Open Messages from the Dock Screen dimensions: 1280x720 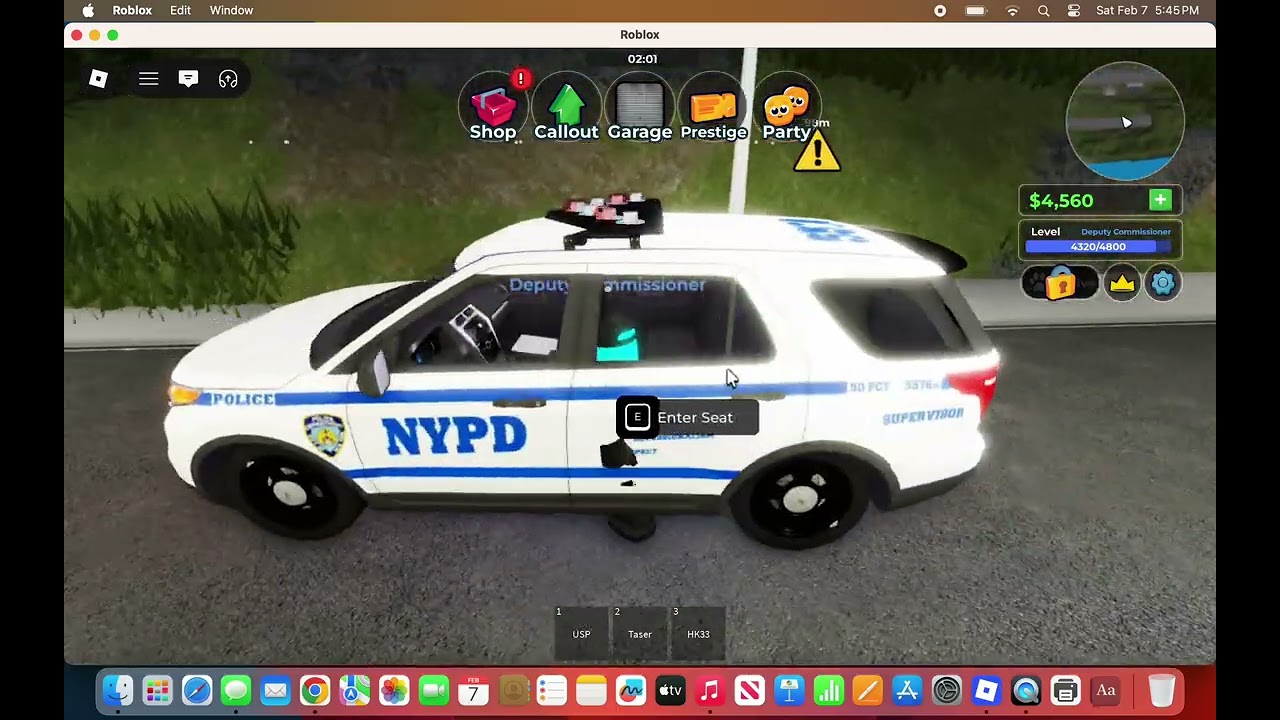[236, 690]
